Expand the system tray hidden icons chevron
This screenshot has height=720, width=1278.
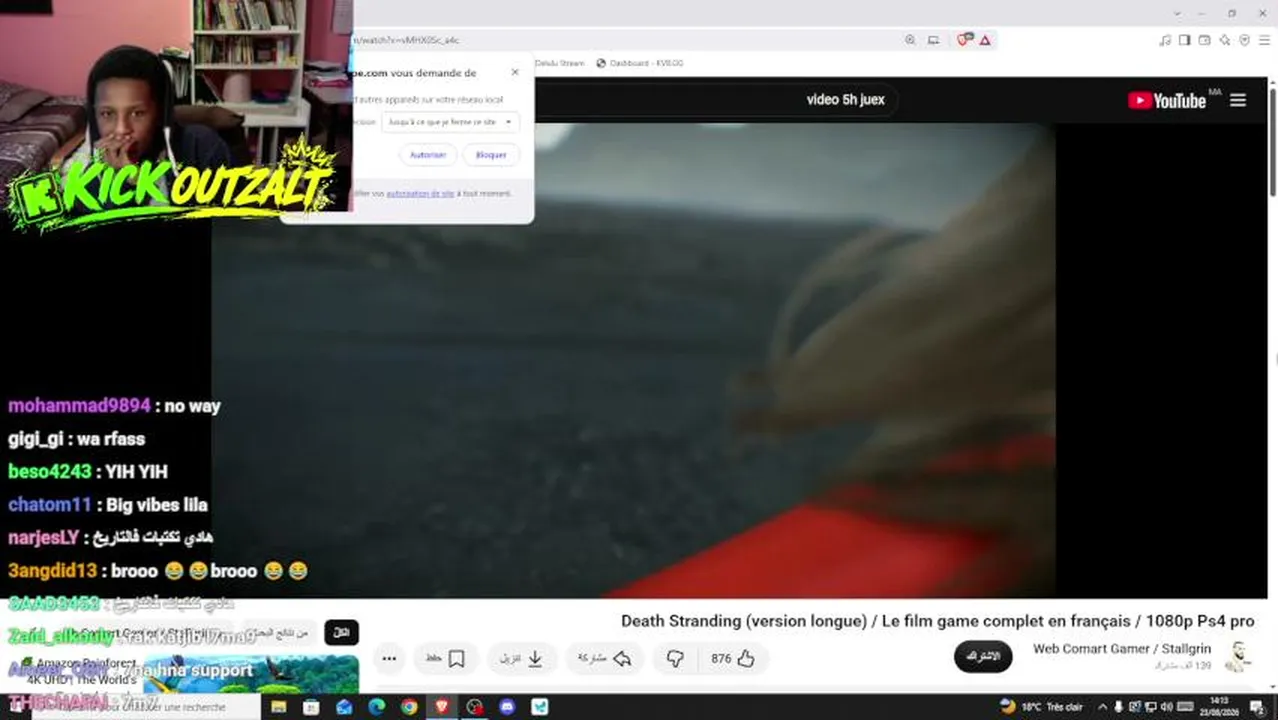1103,706
